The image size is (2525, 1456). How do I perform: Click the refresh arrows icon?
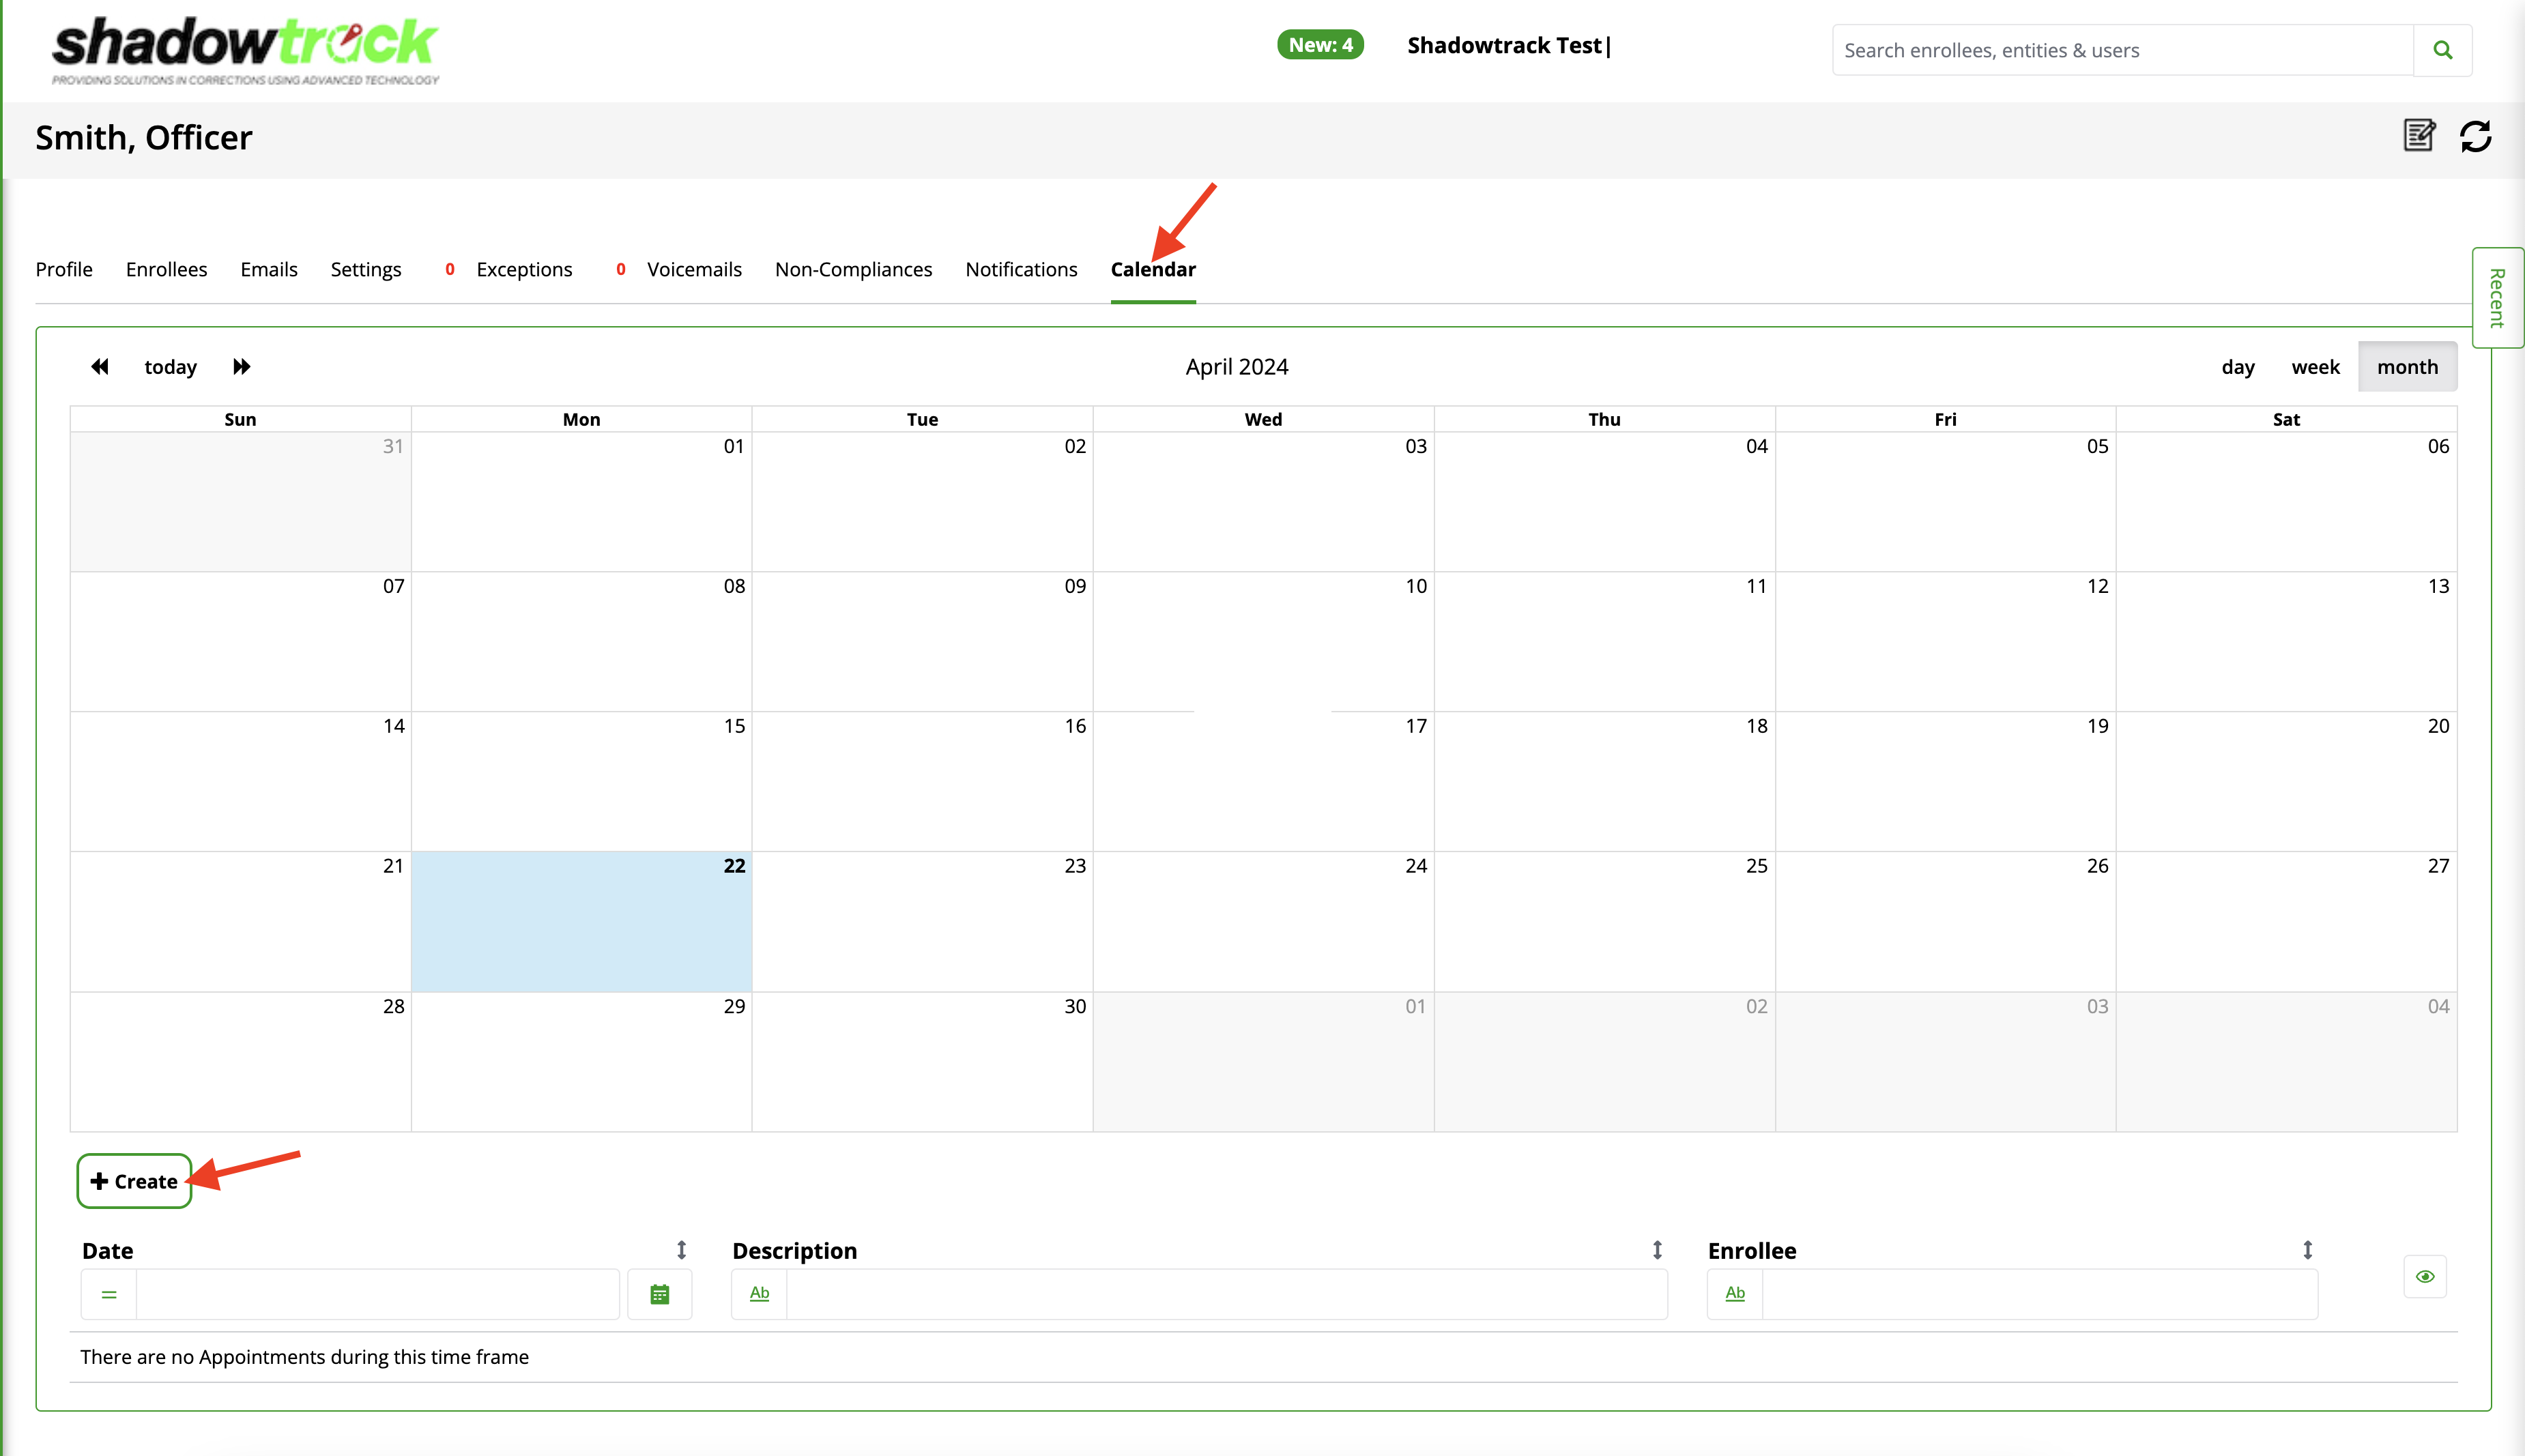coord(2476,136)
